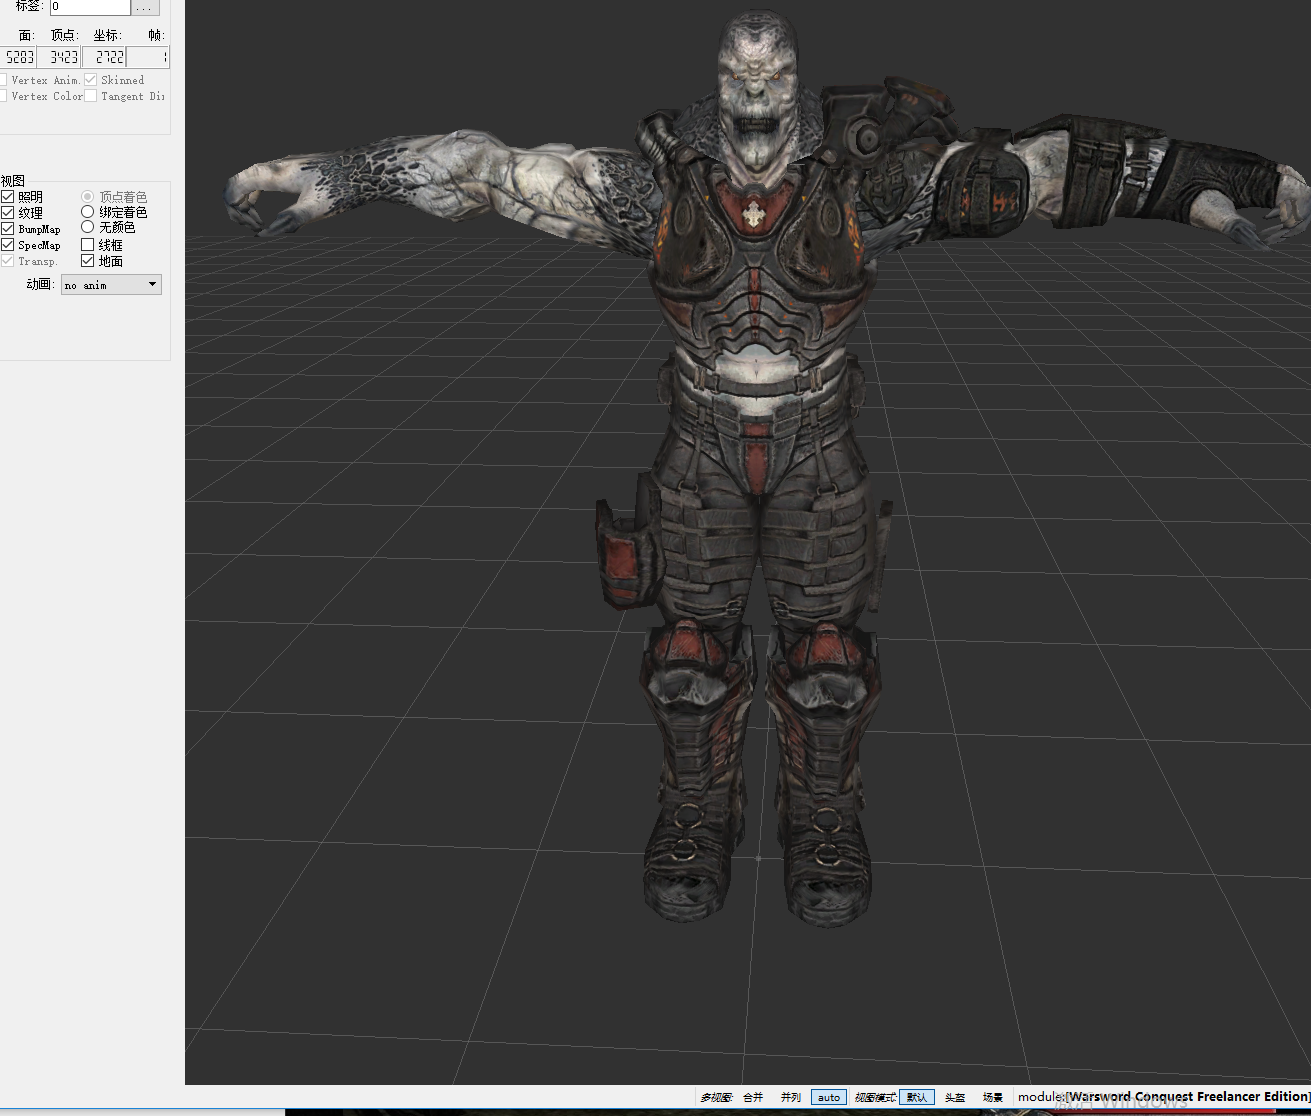Click the 顶点 vertex count value 3423
Image resolution: width=1311 pixels, height=1116 pixels.
pos(59,57)
